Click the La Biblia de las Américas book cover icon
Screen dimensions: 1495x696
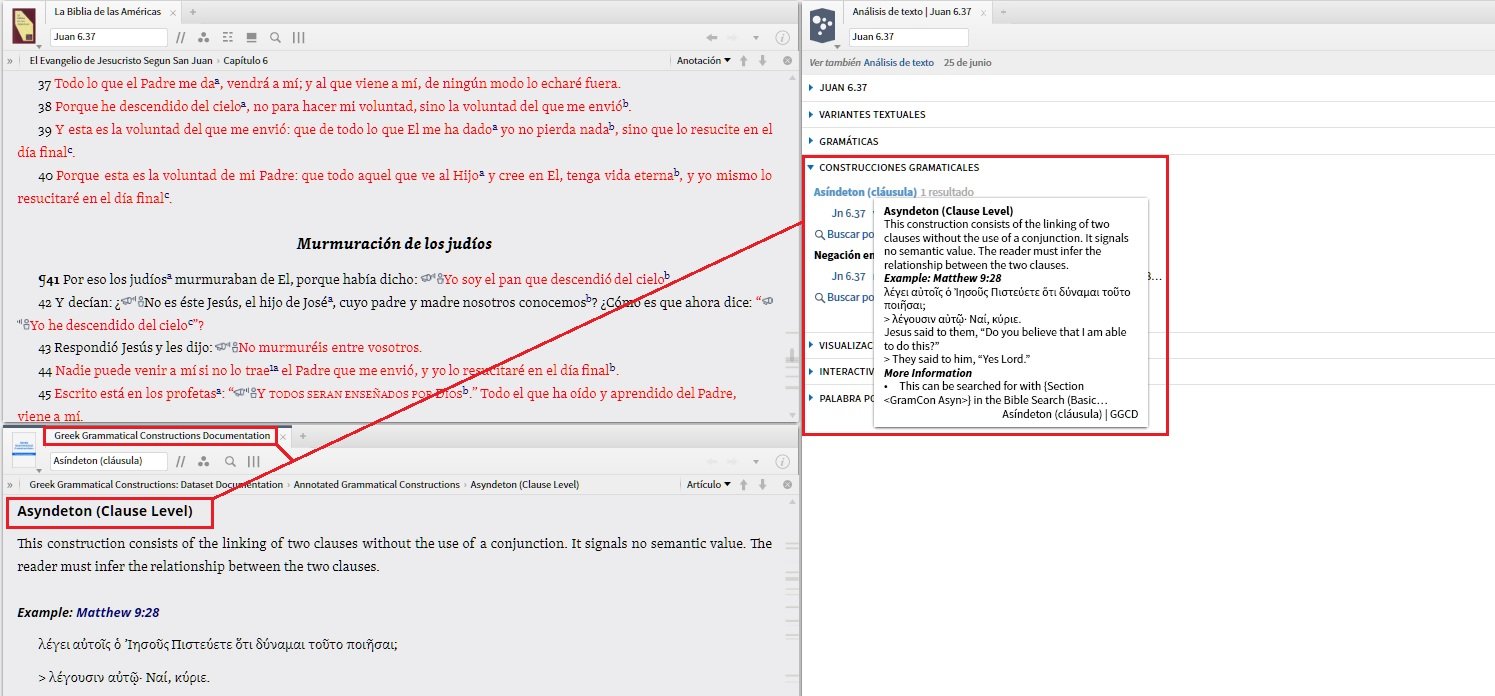pyautogui.click(x=24, y=24)
